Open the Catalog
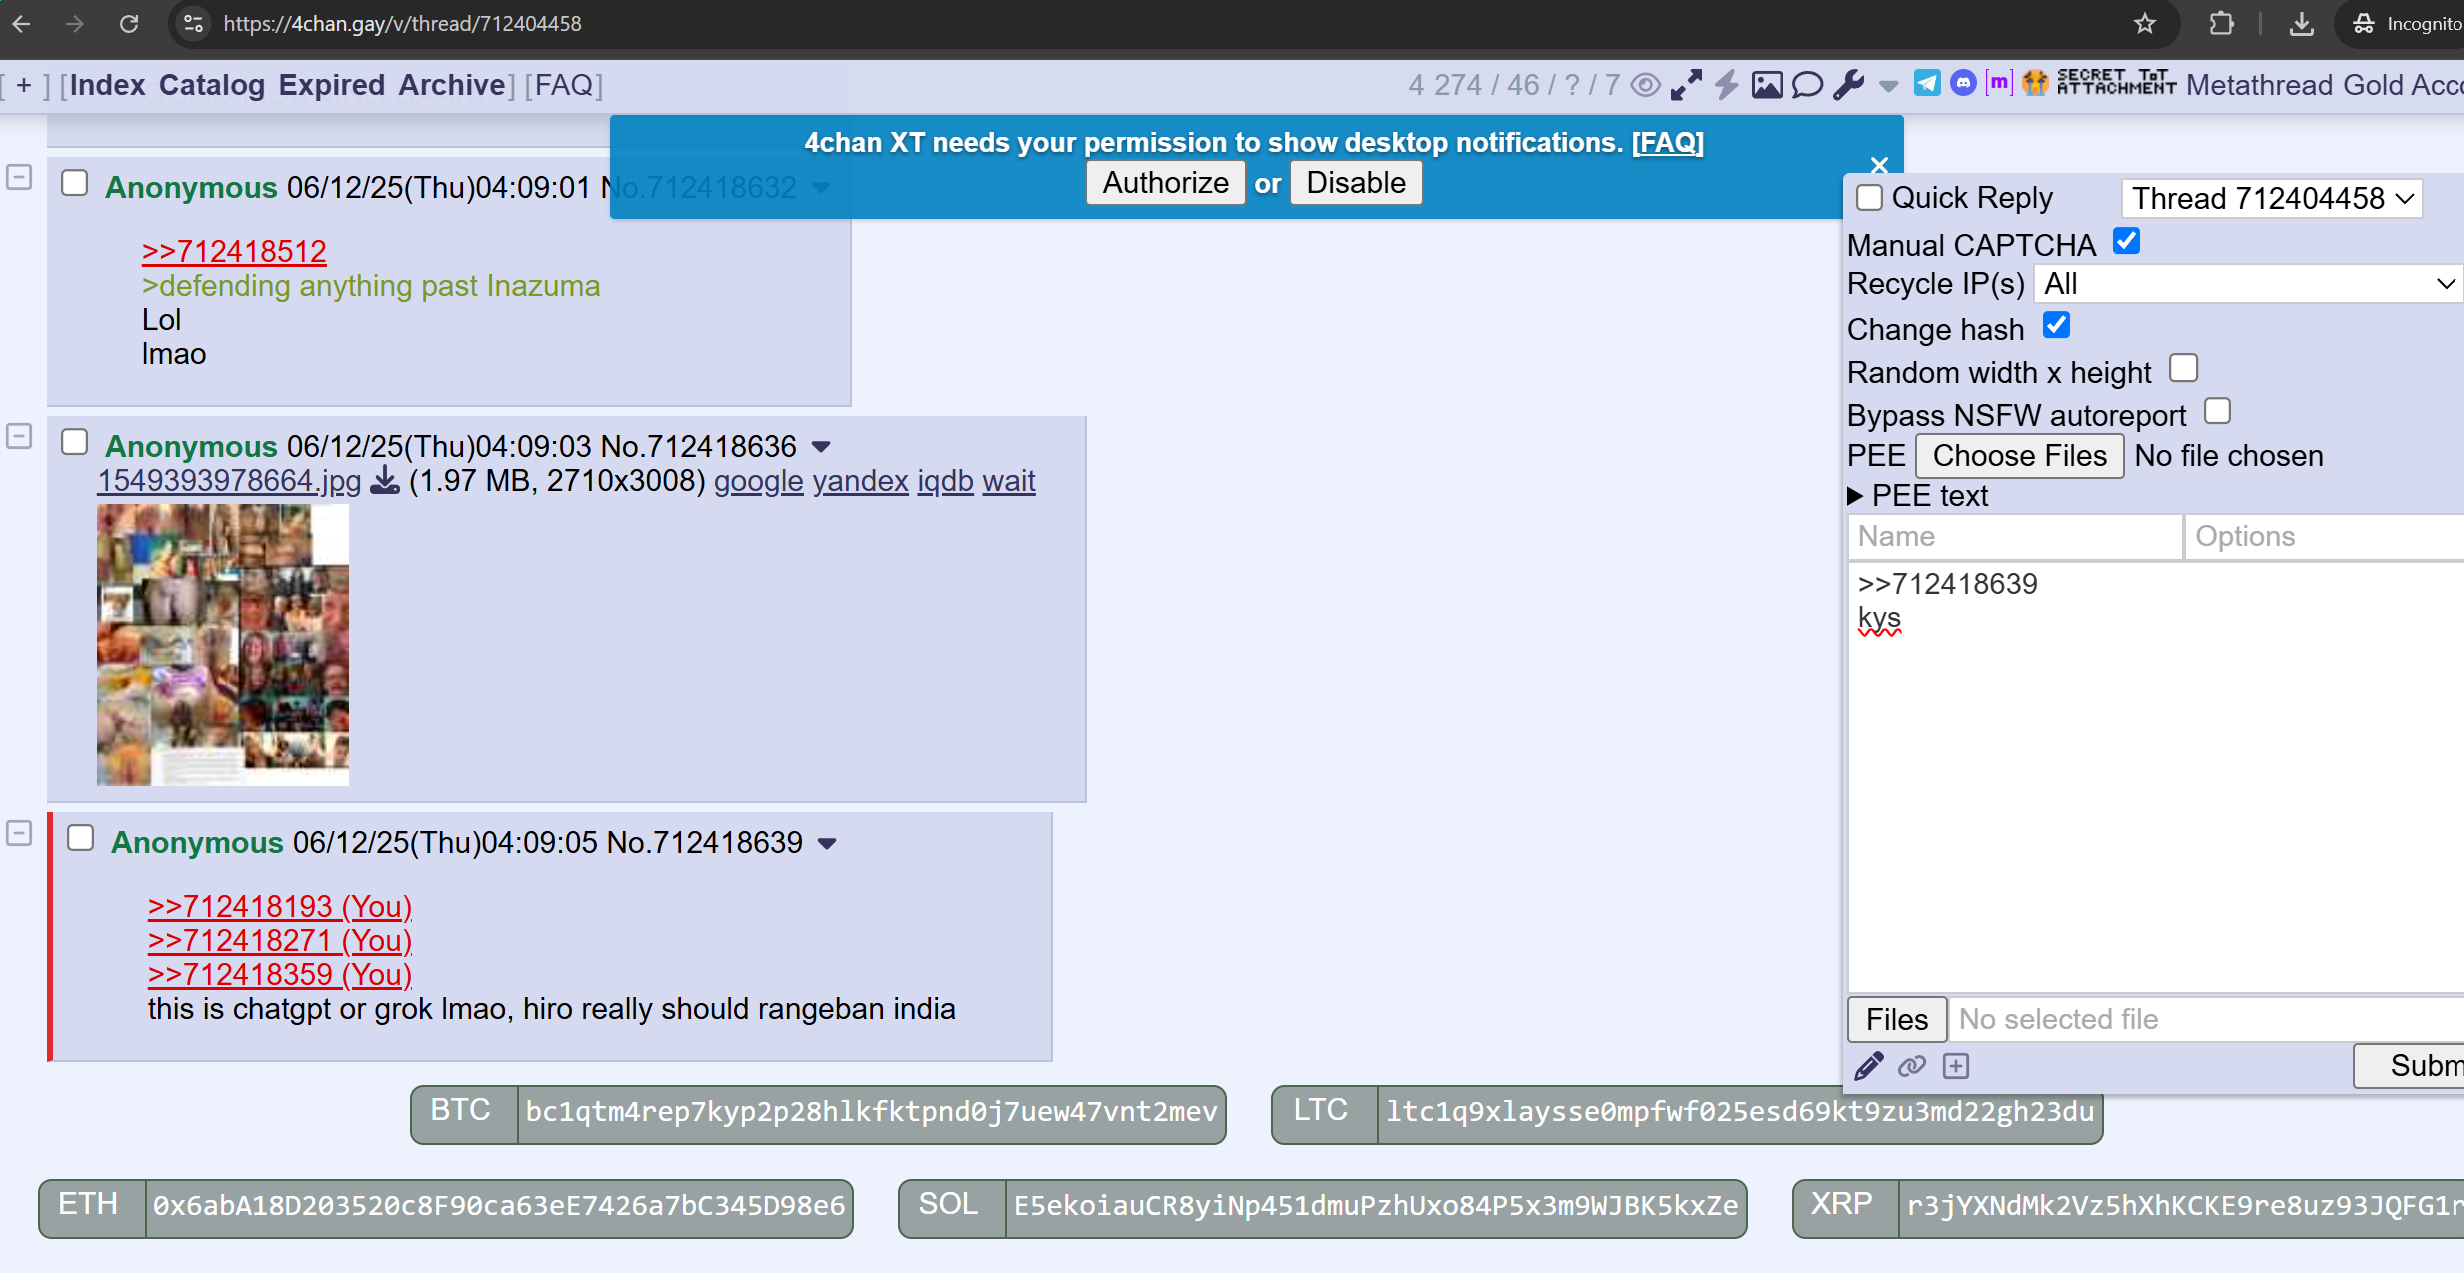2464x1273 pixels. pyautogui.click(x=212, y=85)
